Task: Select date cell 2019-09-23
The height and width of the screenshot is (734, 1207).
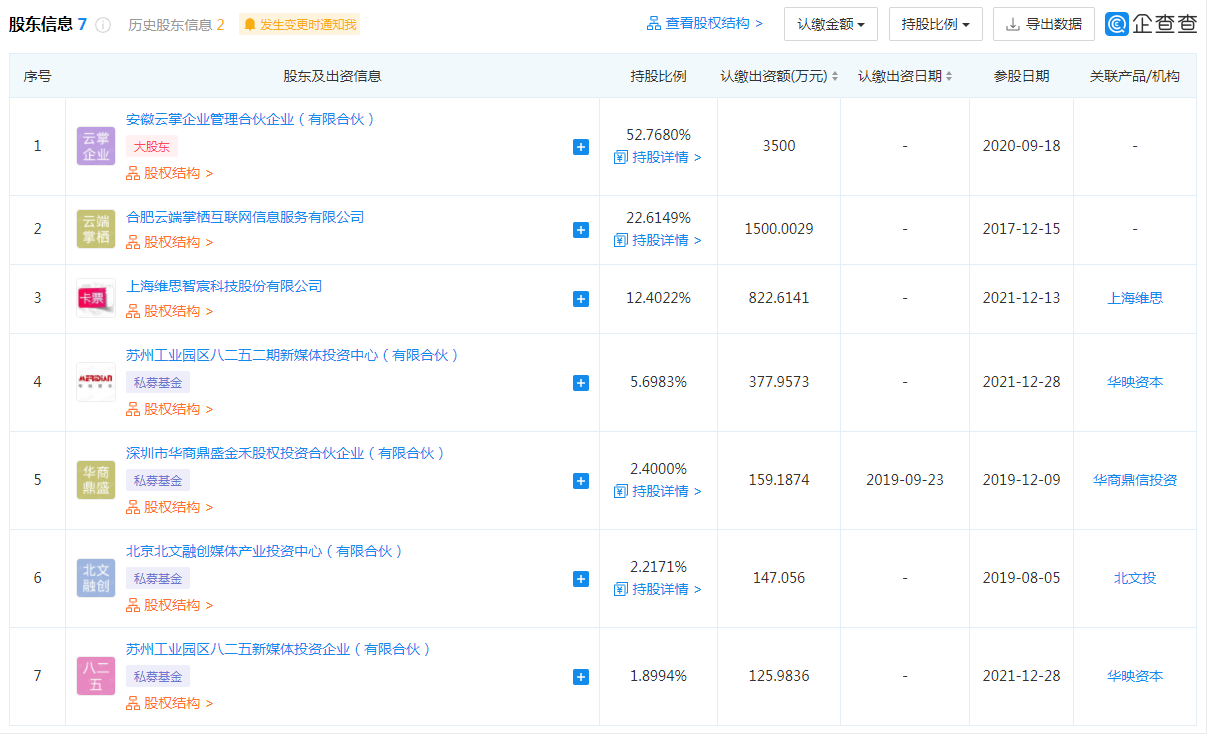Action: (x=905, y=480)
